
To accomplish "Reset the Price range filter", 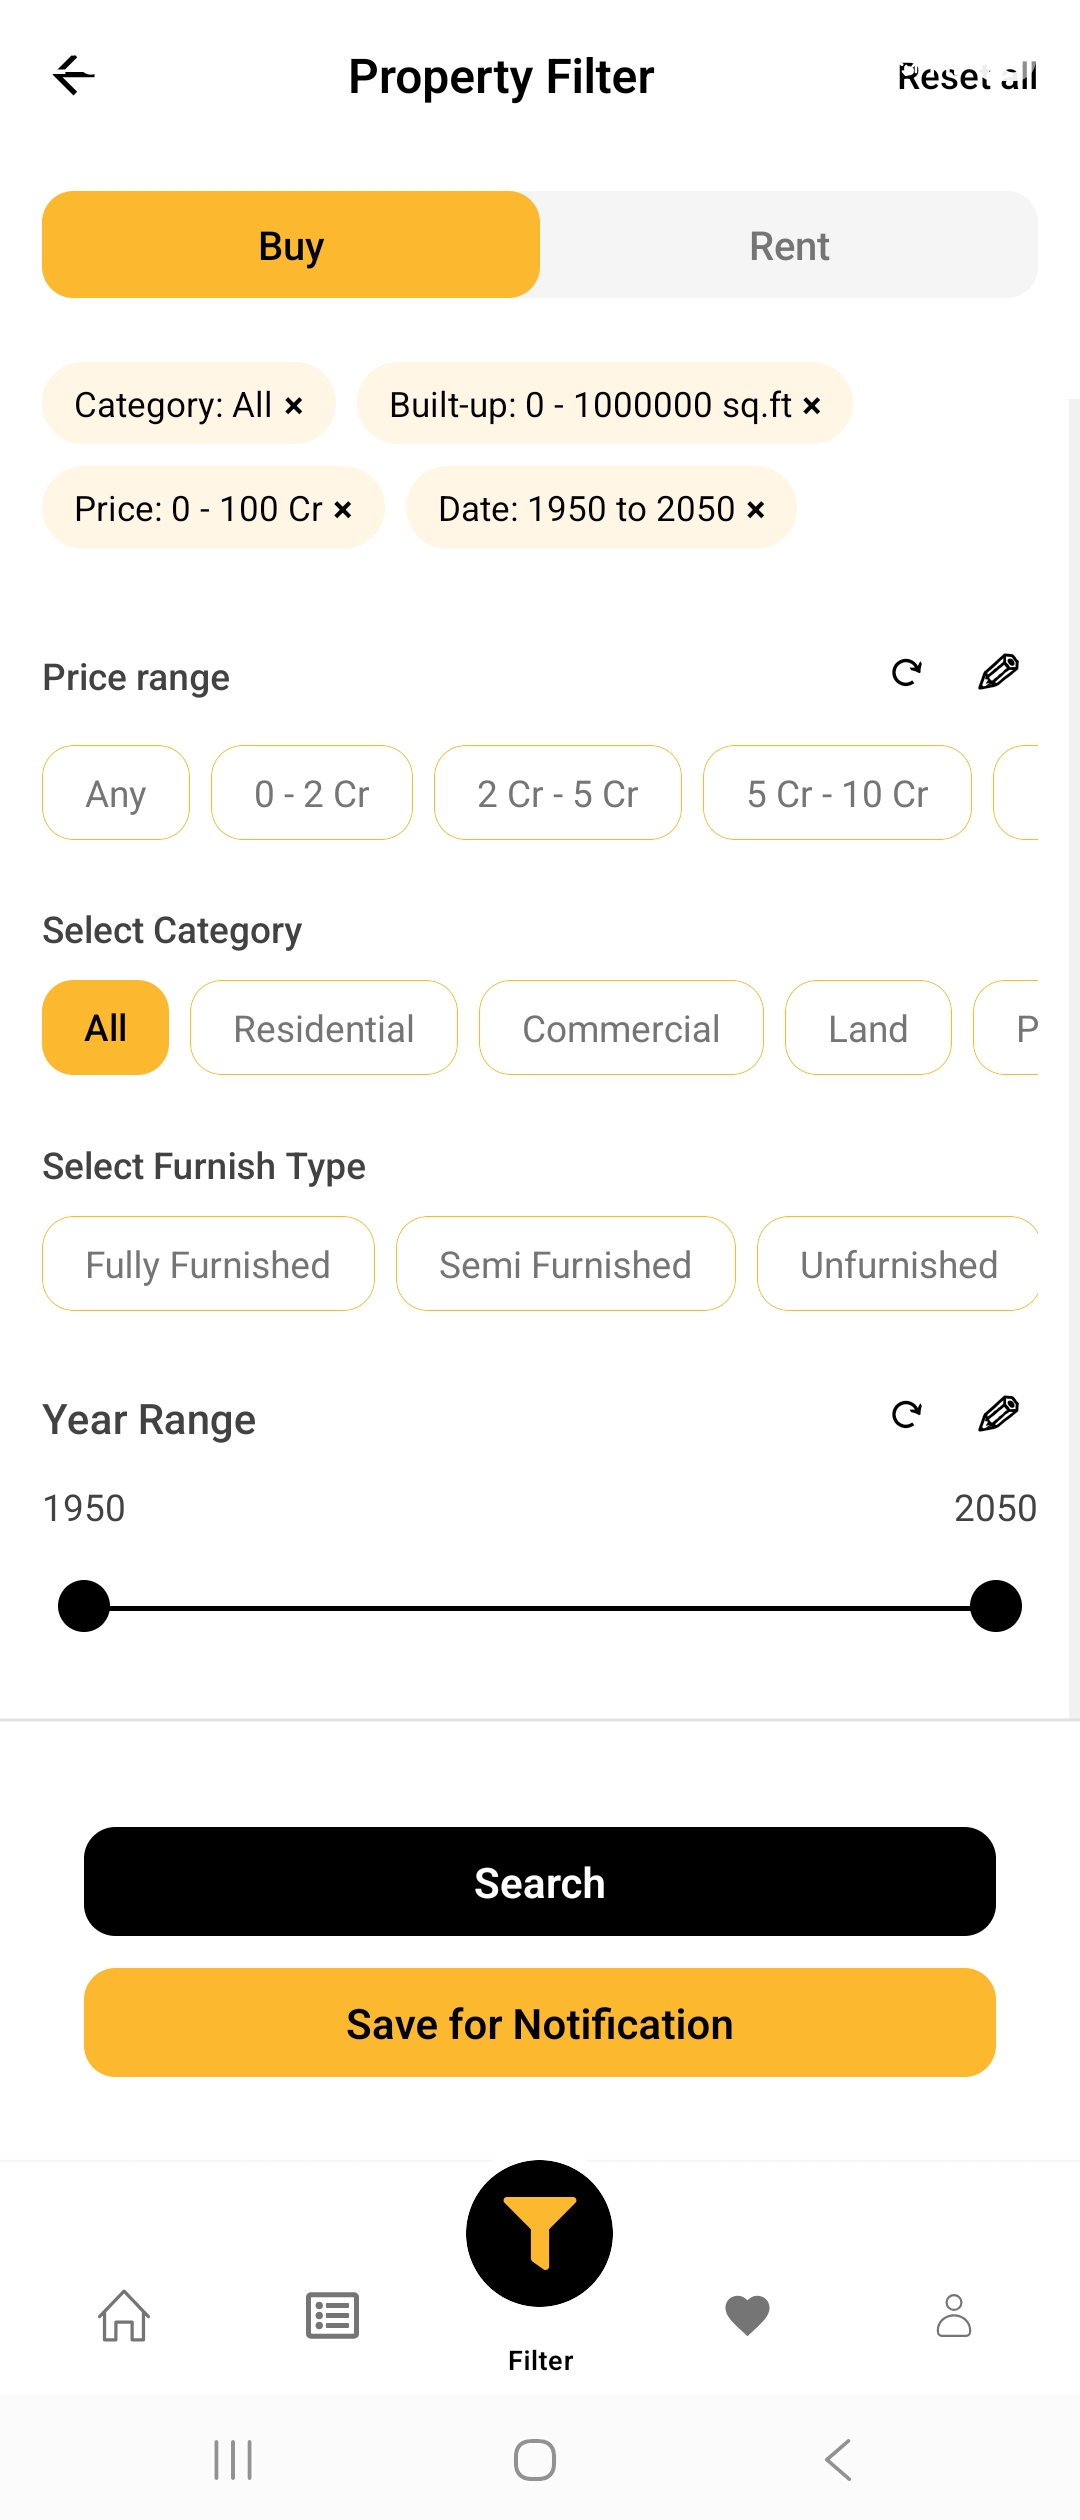I will point(906,673).
